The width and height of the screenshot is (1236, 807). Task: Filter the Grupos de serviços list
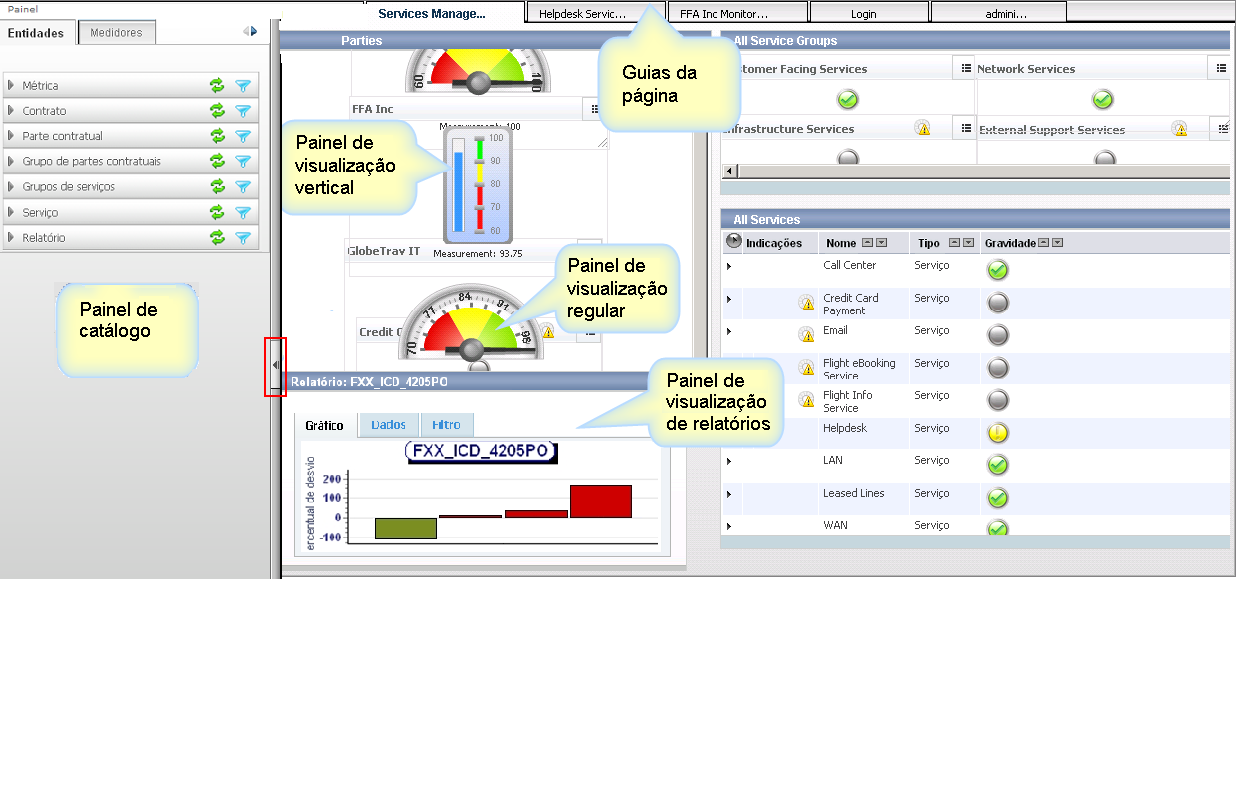tap(242, 187)
